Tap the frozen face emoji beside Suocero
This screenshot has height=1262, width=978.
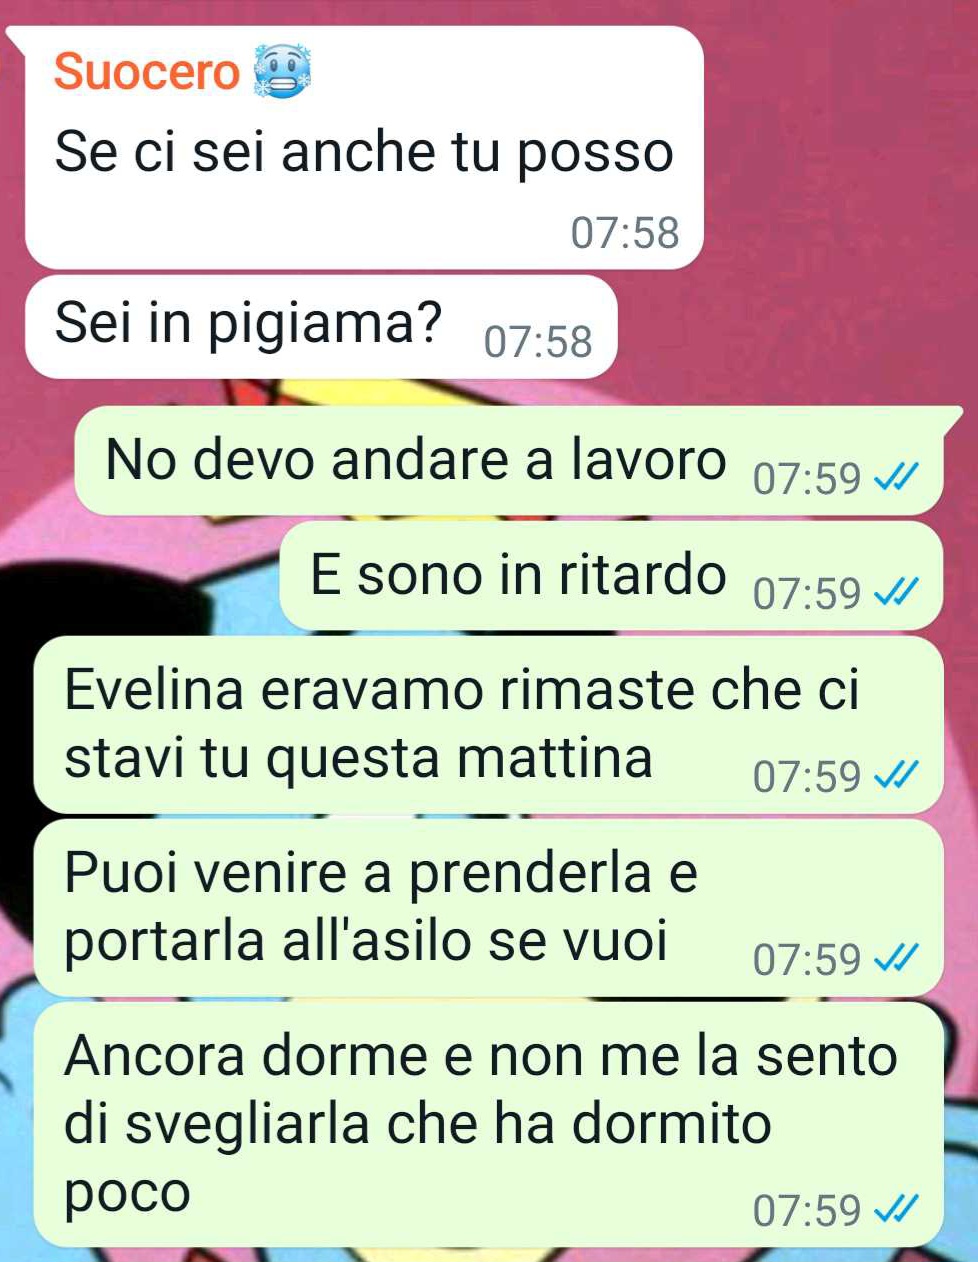tap(283, 71)
